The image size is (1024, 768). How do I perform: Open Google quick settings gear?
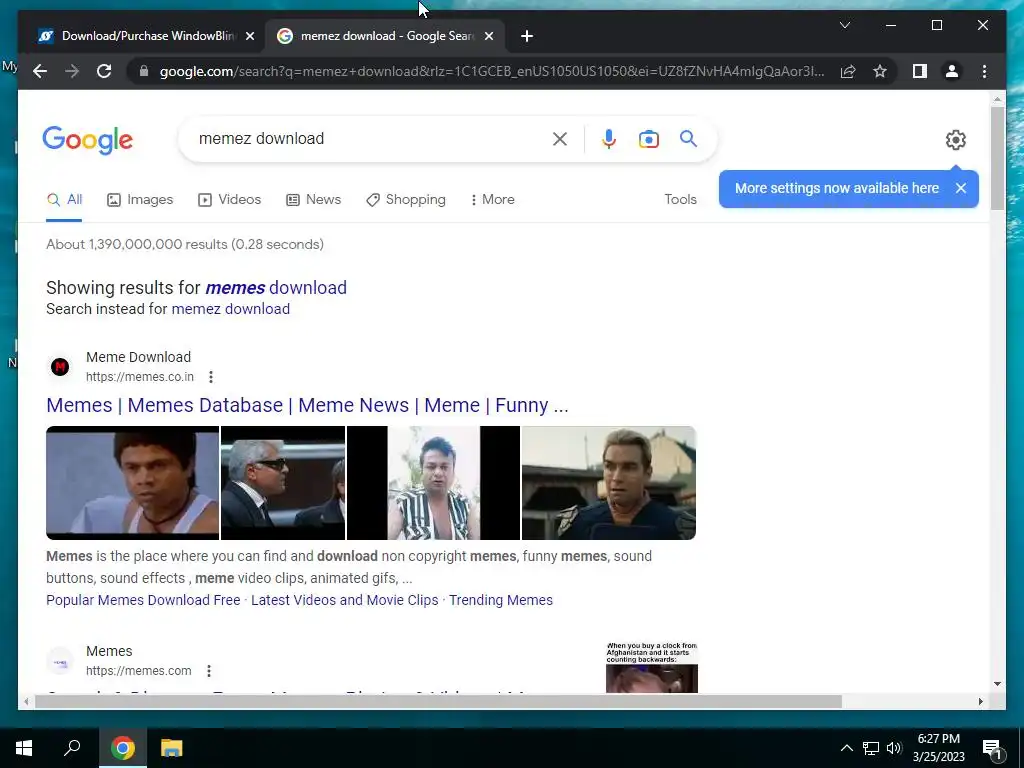pyautogui.click(x=955, y=140)
